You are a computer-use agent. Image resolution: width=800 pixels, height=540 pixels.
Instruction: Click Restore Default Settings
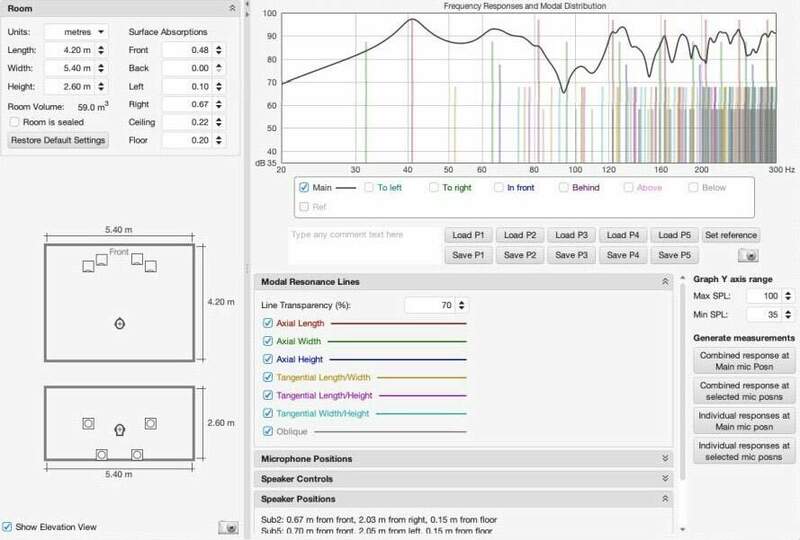58,140
